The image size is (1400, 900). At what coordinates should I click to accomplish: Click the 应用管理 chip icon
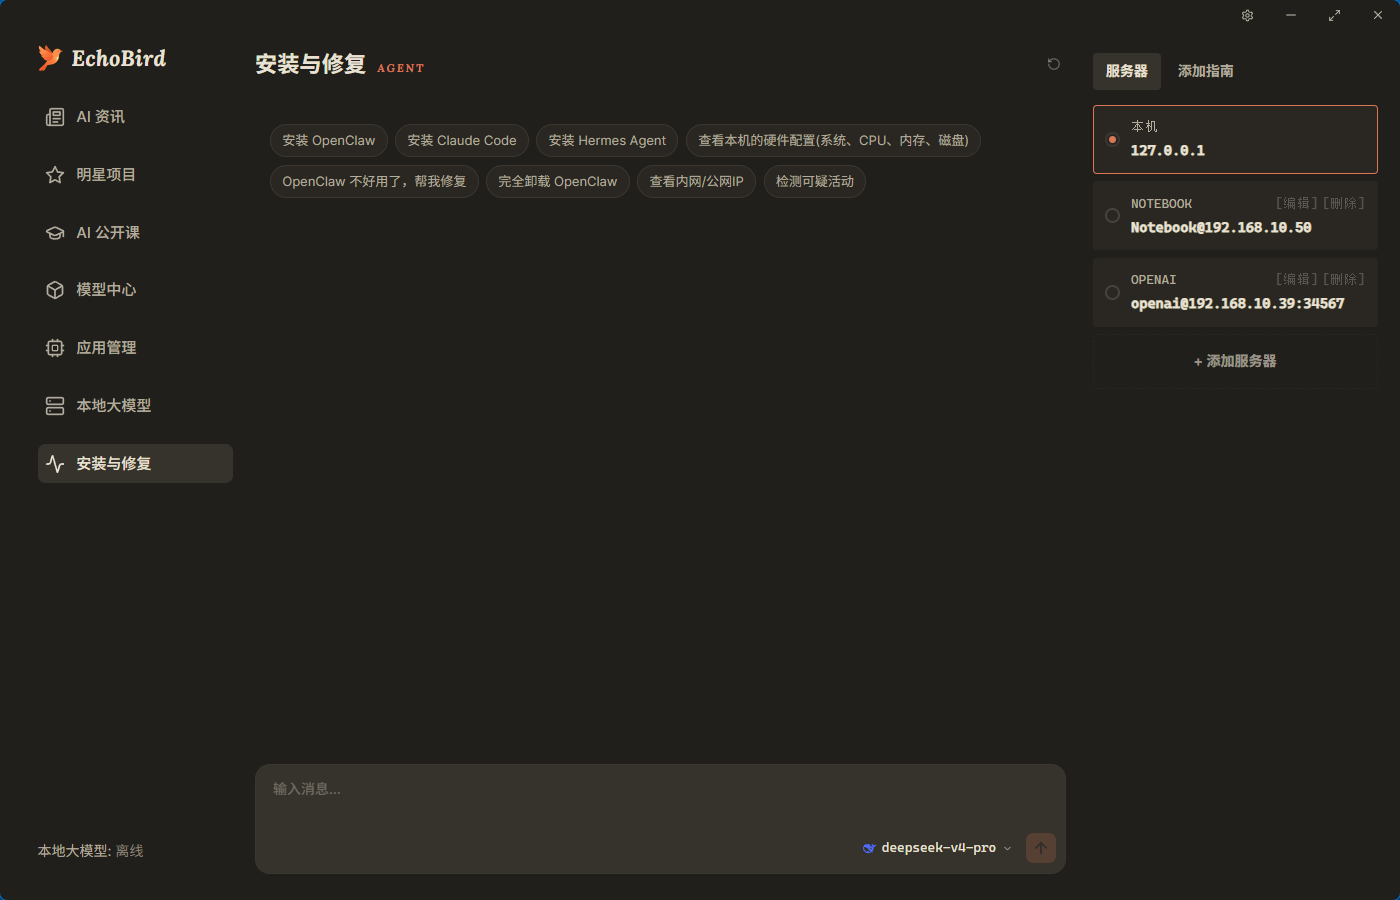(55, 348)
